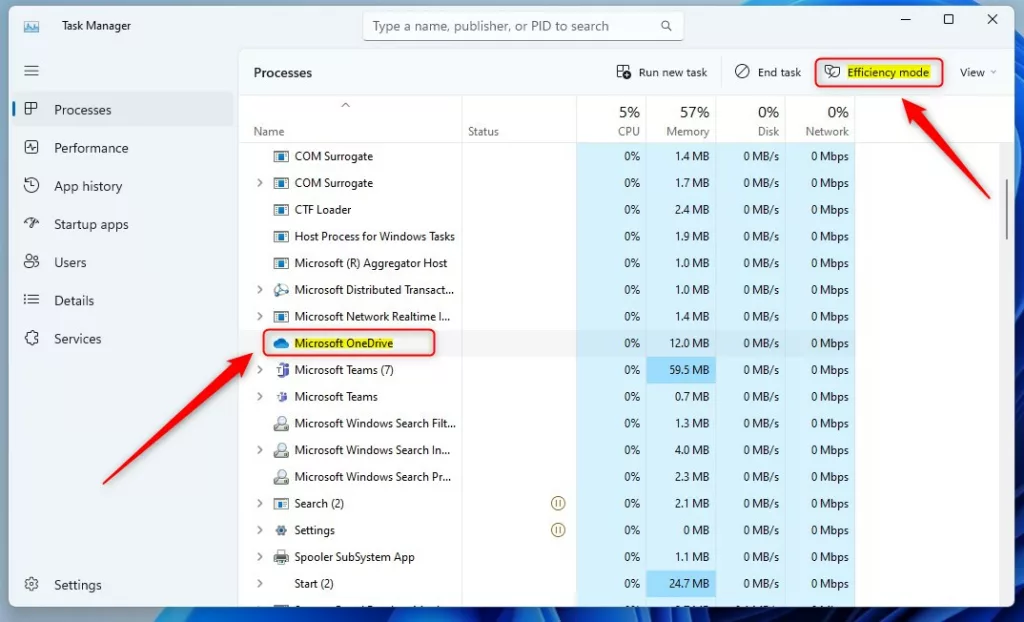The image size is (1024, 622).
Task: Sort processes by Name column
Action: click(x=351, y=119)
